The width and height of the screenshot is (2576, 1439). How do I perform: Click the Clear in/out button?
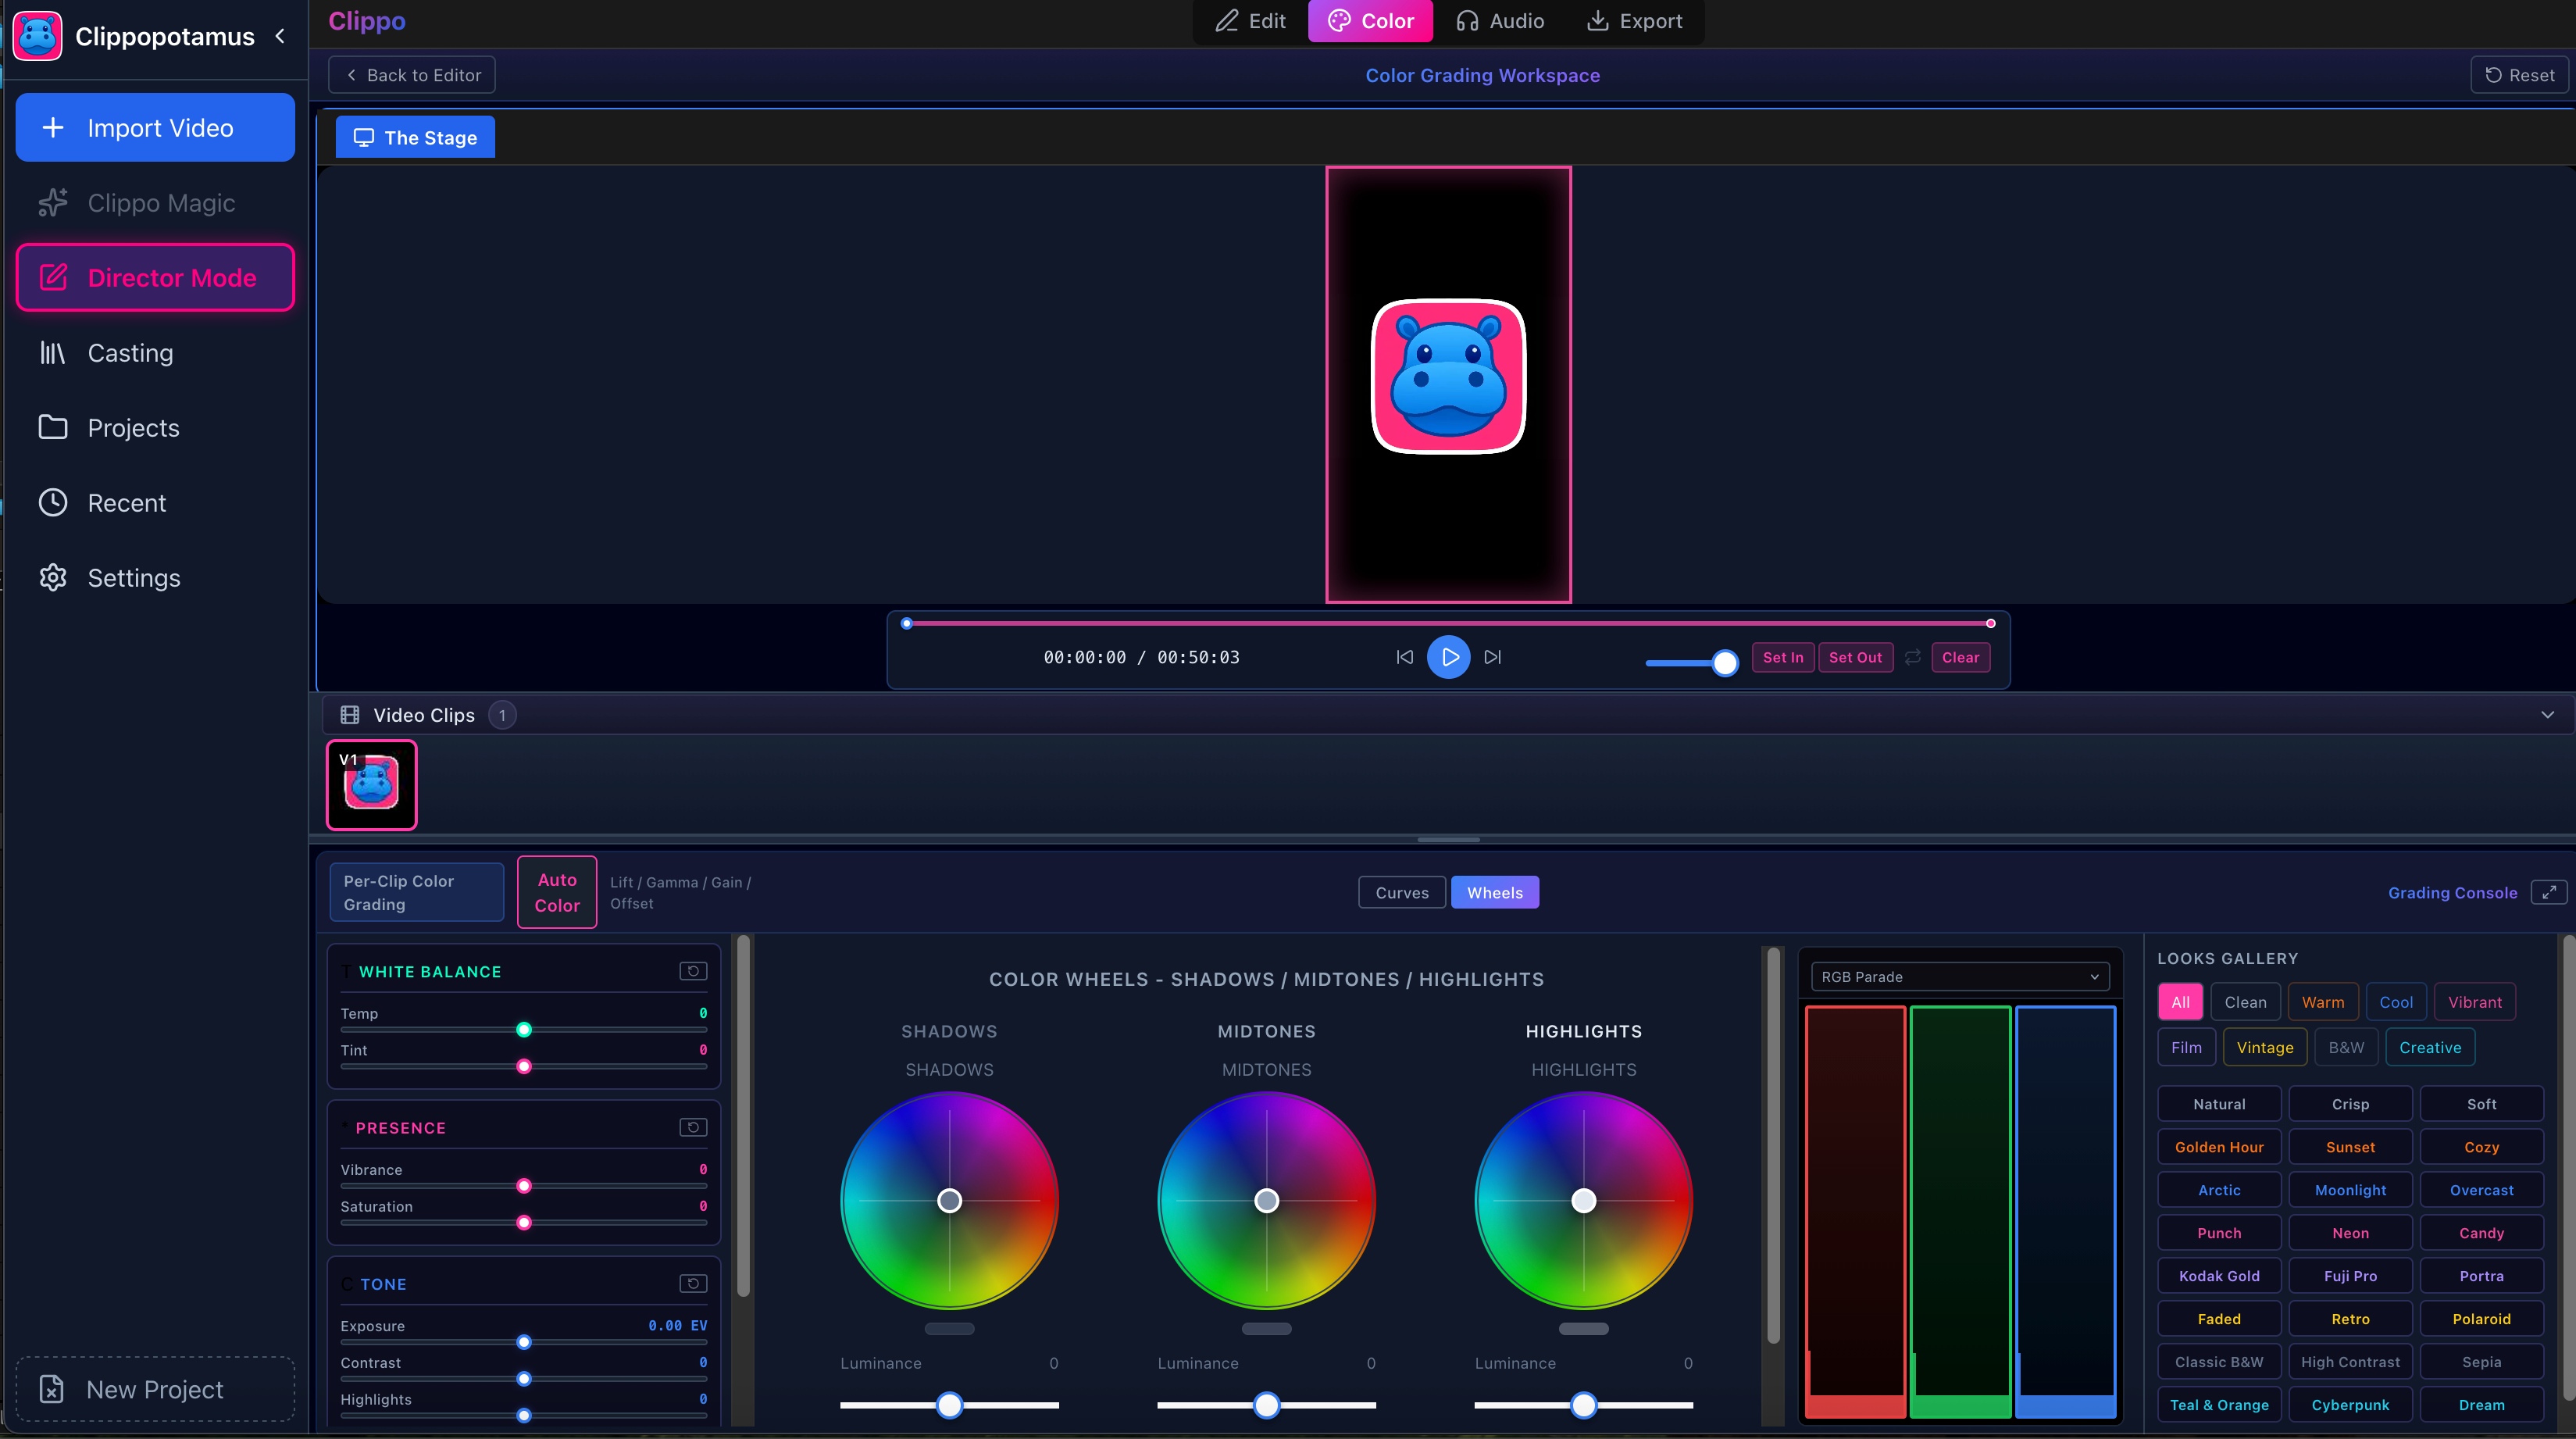pos(1960,657)
